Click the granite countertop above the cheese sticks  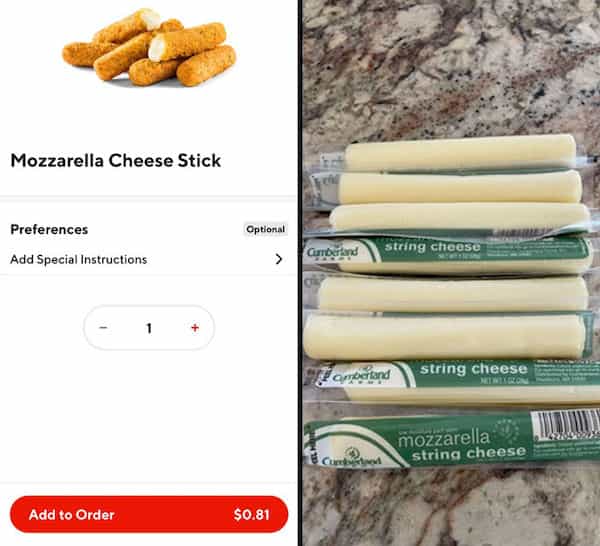pos(451,67)
